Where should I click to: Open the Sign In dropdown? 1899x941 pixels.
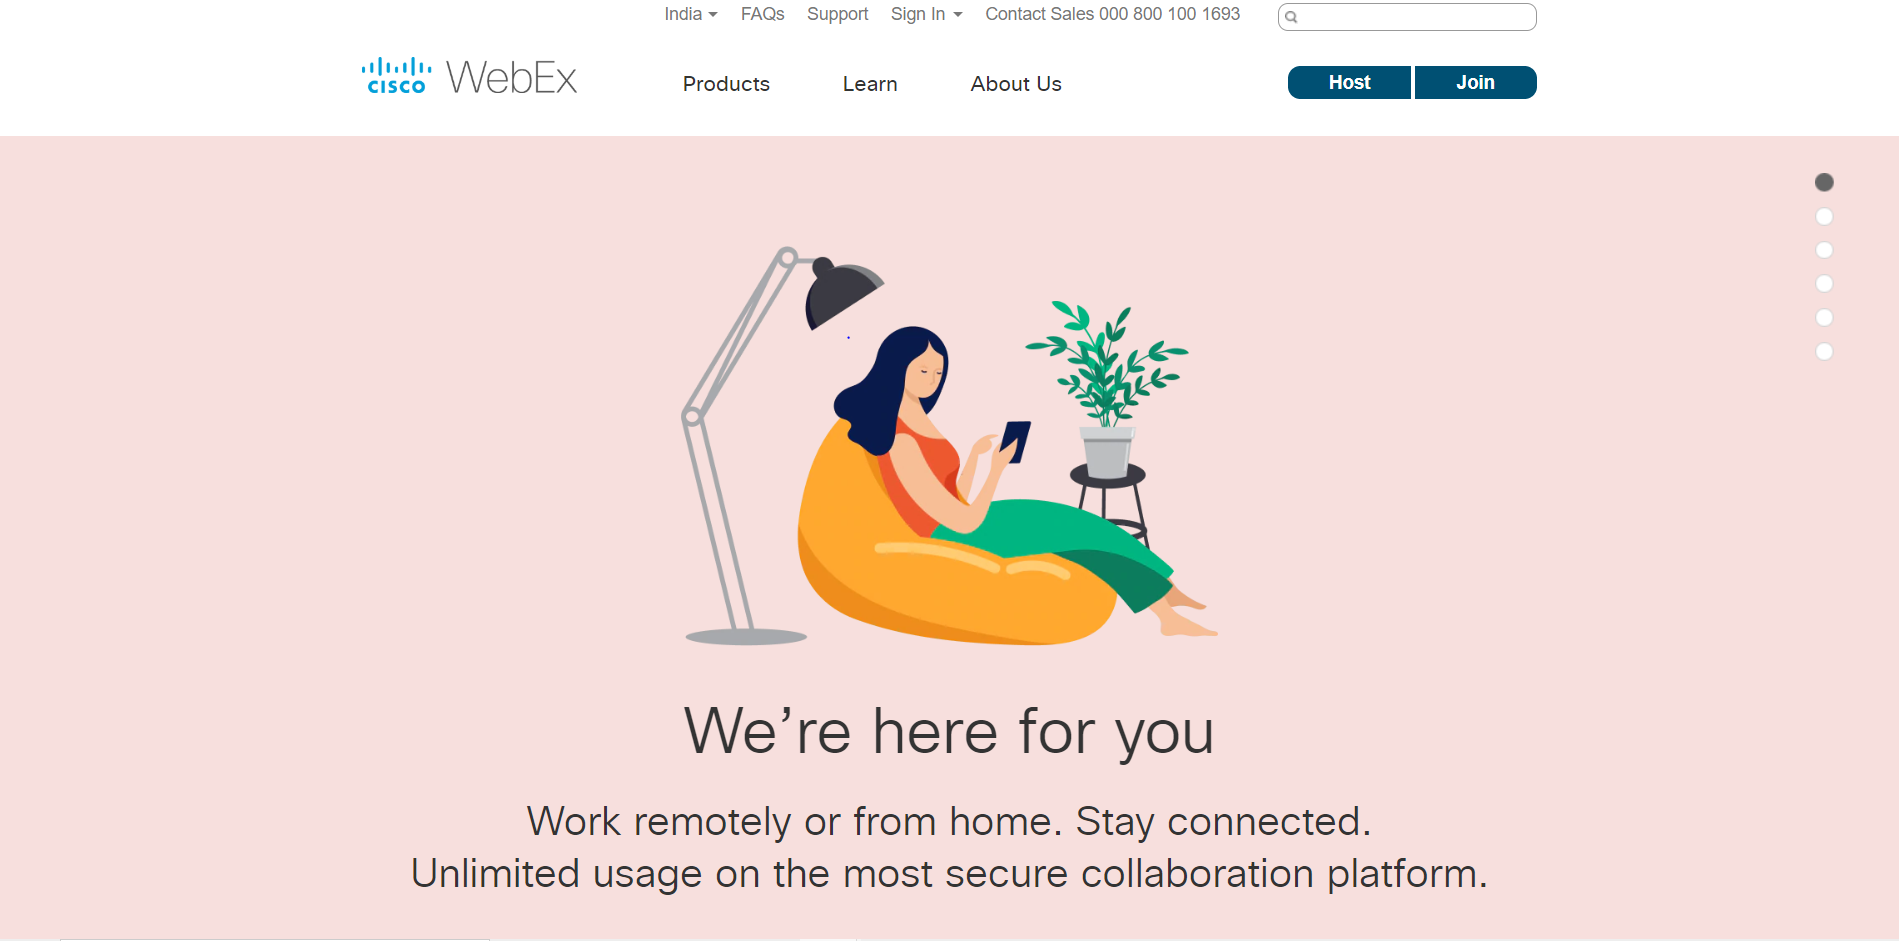tap(926, 14)
